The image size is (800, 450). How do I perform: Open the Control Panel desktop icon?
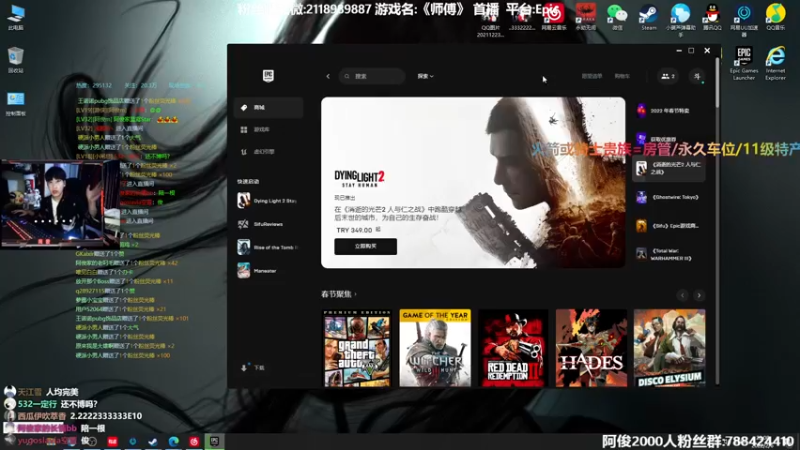click(x=15, y=104)
